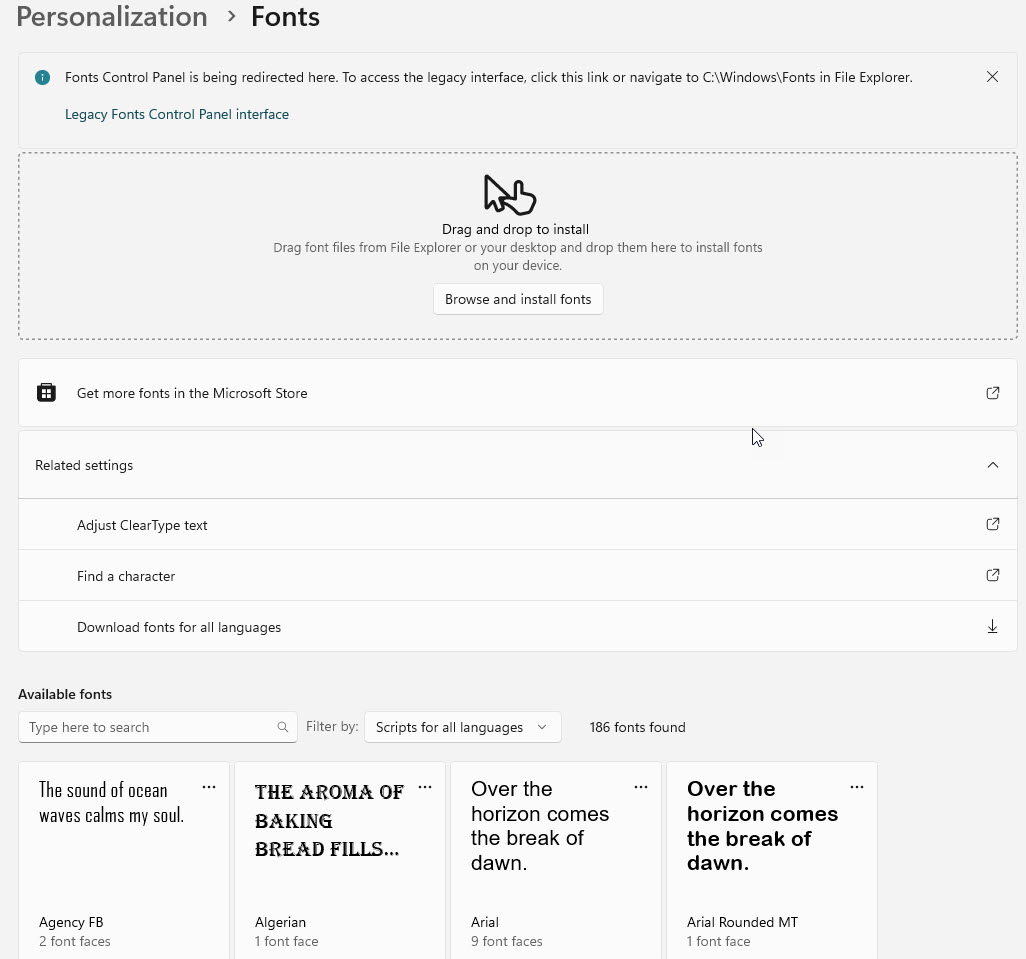Screen dimensions: 1026x959
Task: Click the Microsoft Store bag icon
Action: tap(46, 393)
